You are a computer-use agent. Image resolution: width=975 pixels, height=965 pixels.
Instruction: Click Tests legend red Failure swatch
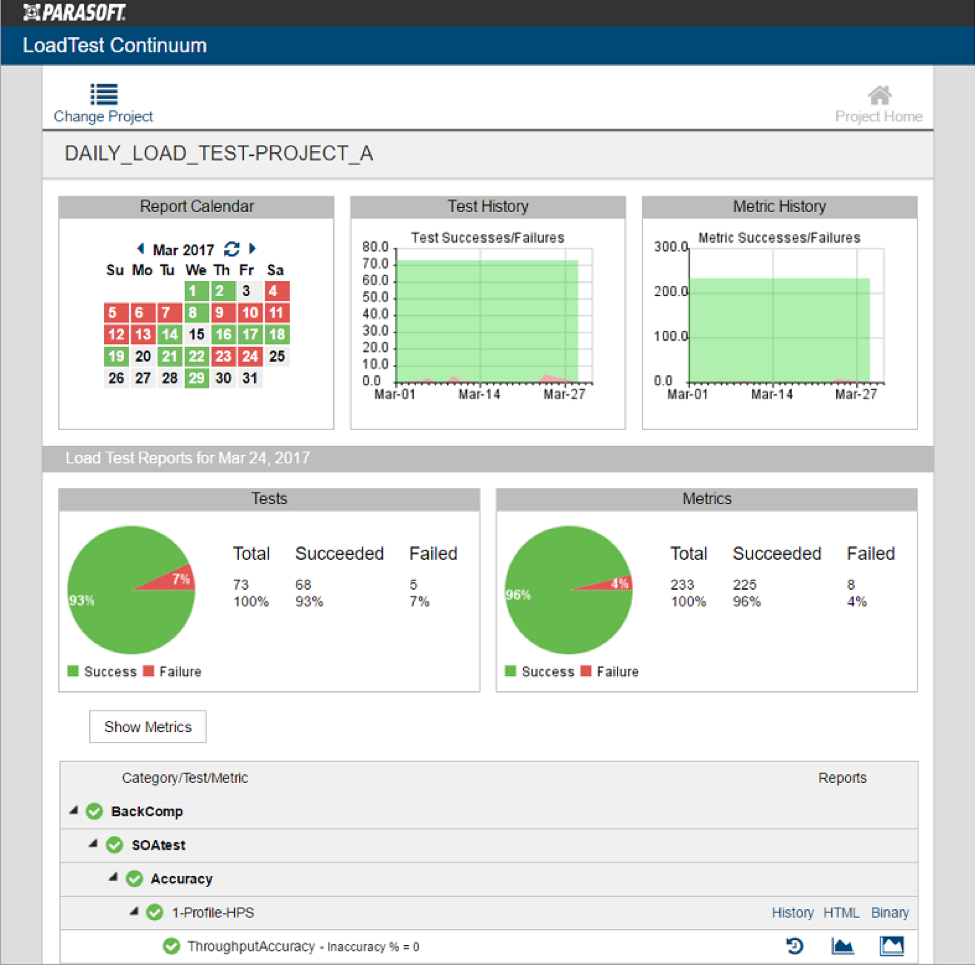point(149,671)
